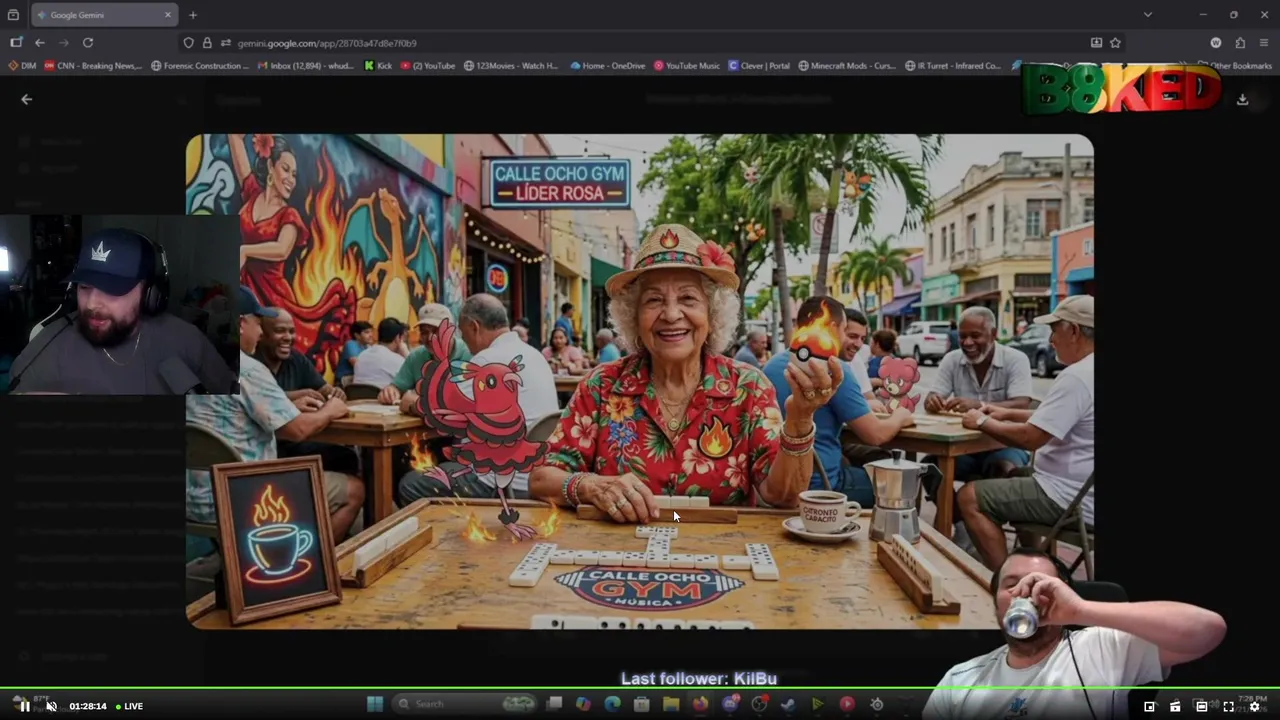Open the DIM bookmark
The width and height of the screenshot is (1280, 720).
(21, 66)
